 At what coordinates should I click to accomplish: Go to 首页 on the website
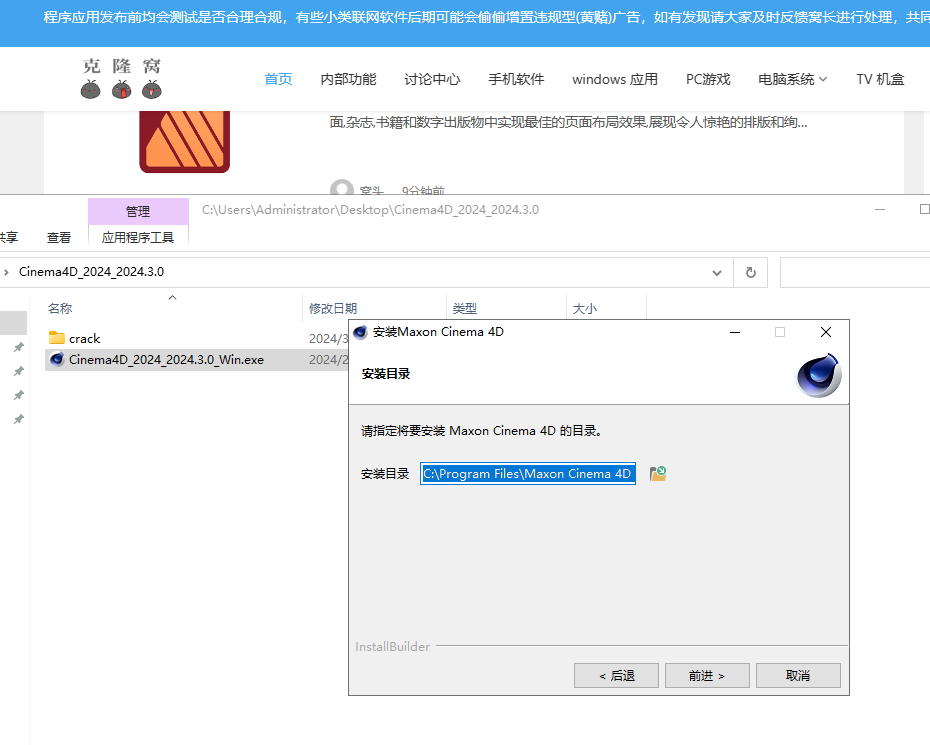click(278, 79)
